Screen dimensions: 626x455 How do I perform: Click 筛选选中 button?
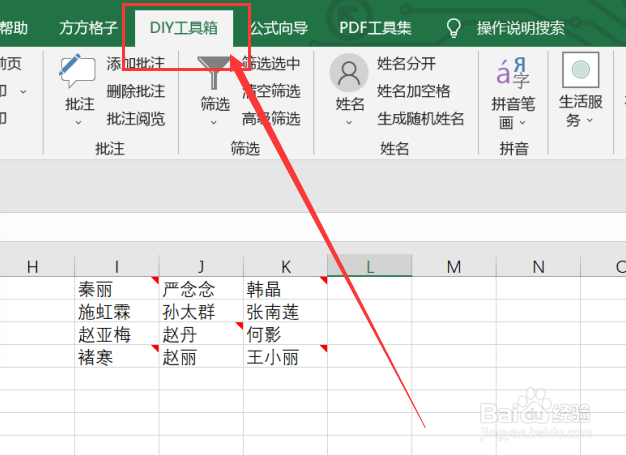pyautogui.click(x=271, y=63)
